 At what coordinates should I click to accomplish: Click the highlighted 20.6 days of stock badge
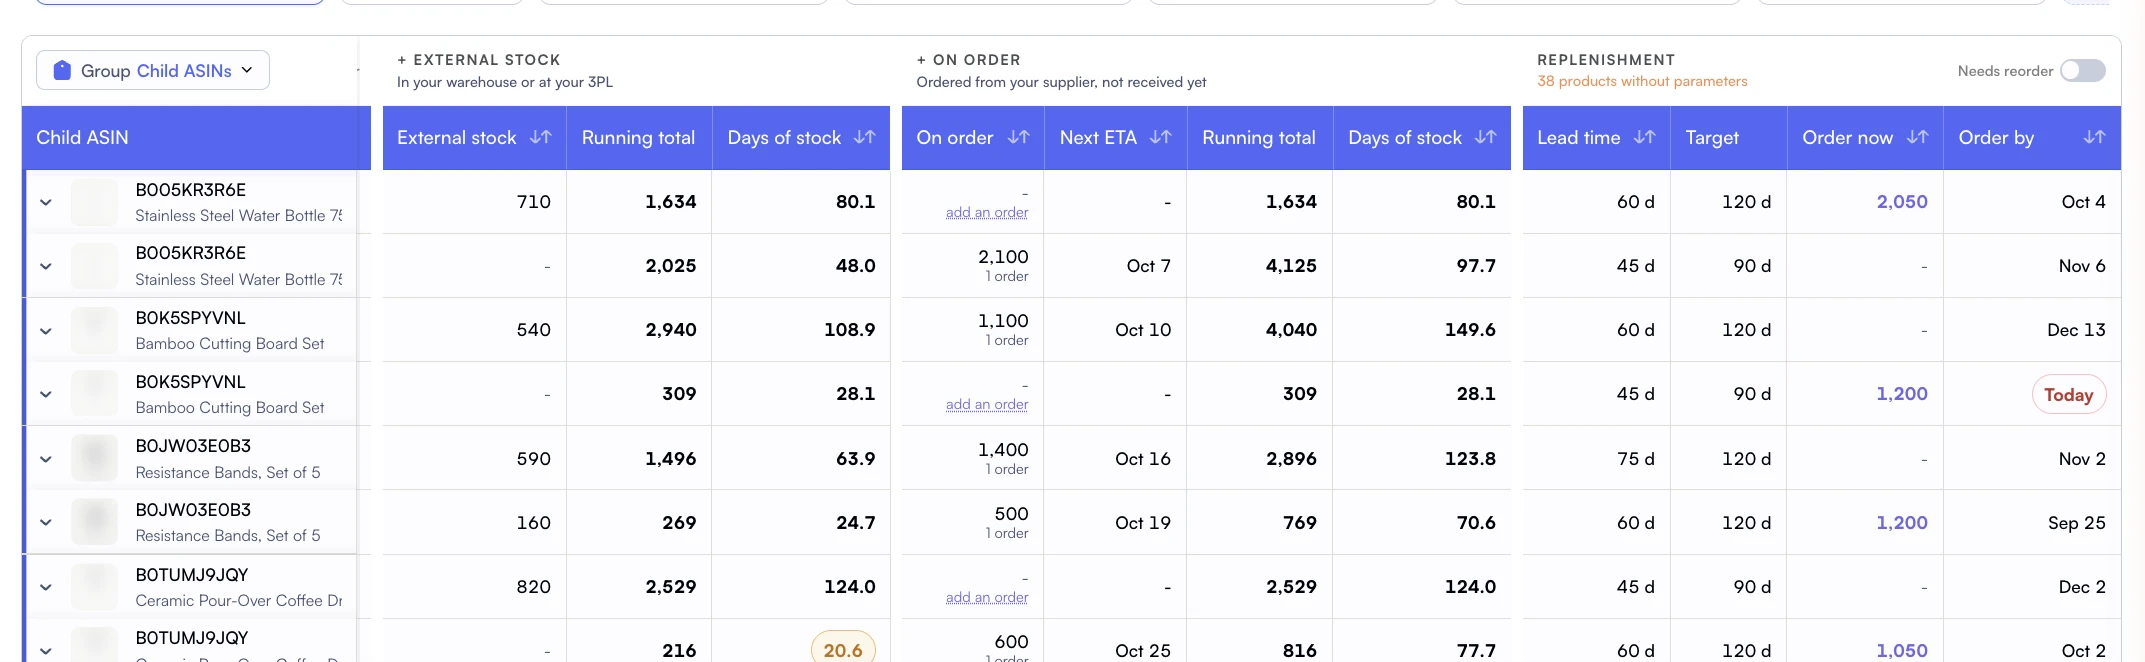pos(843,648)
